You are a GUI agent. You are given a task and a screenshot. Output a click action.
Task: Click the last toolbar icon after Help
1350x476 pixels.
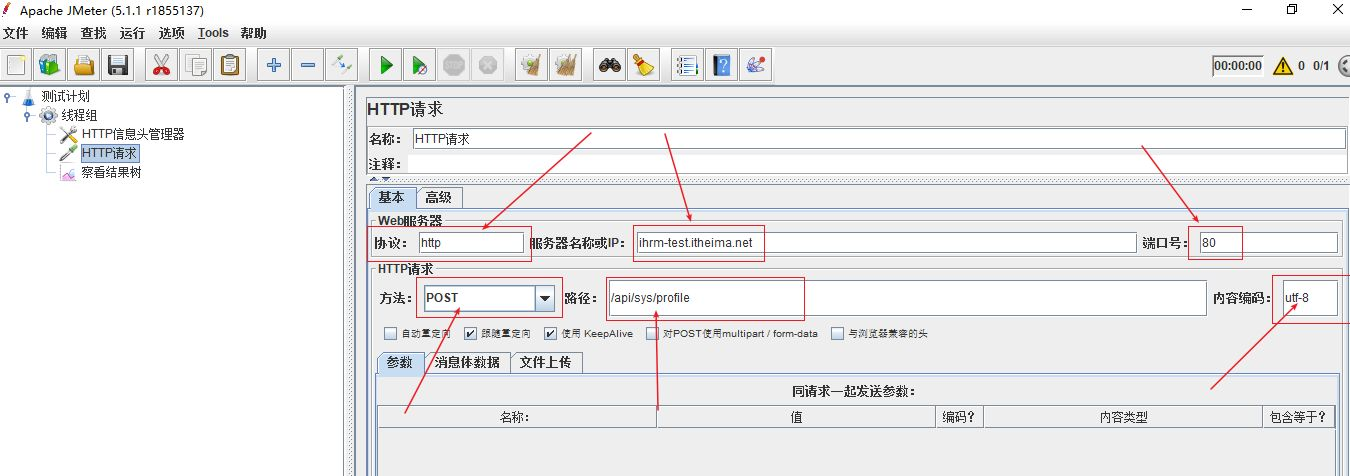(756, 66)
